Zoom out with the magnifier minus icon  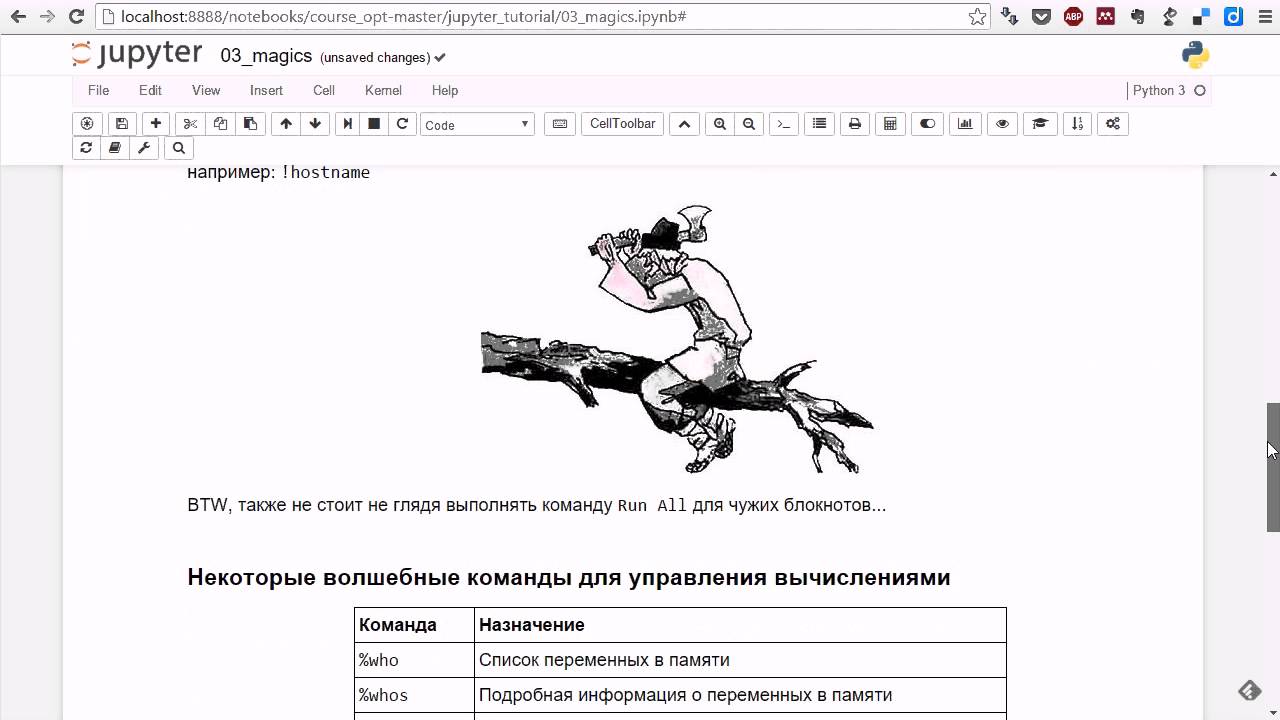coord(749,124)
